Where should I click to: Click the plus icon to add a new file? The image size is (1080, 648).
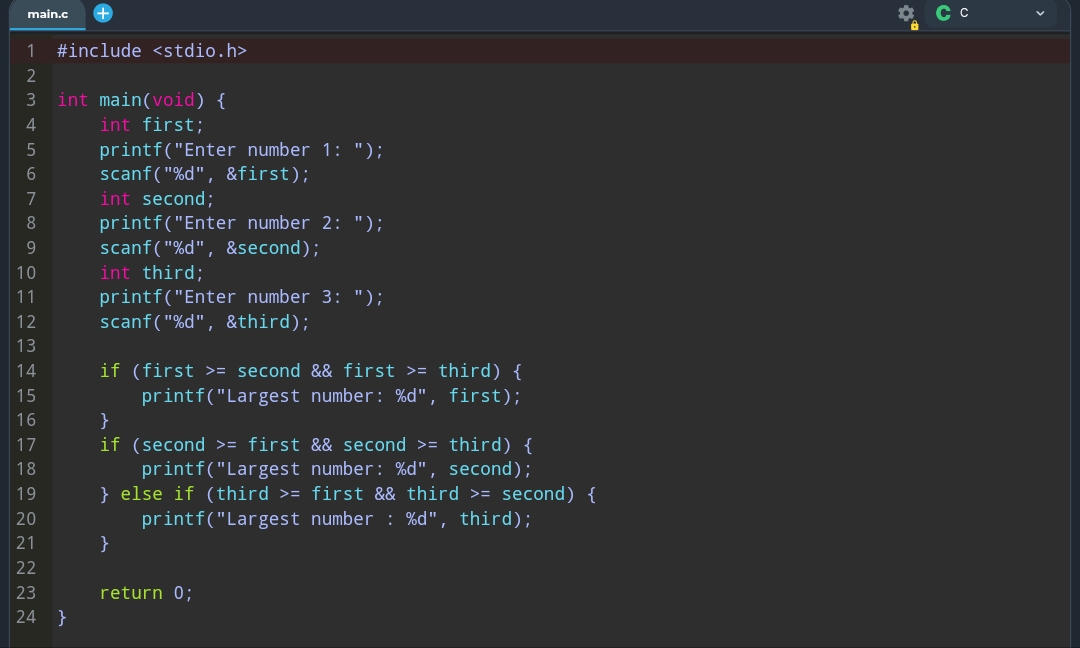coord(103,13)
